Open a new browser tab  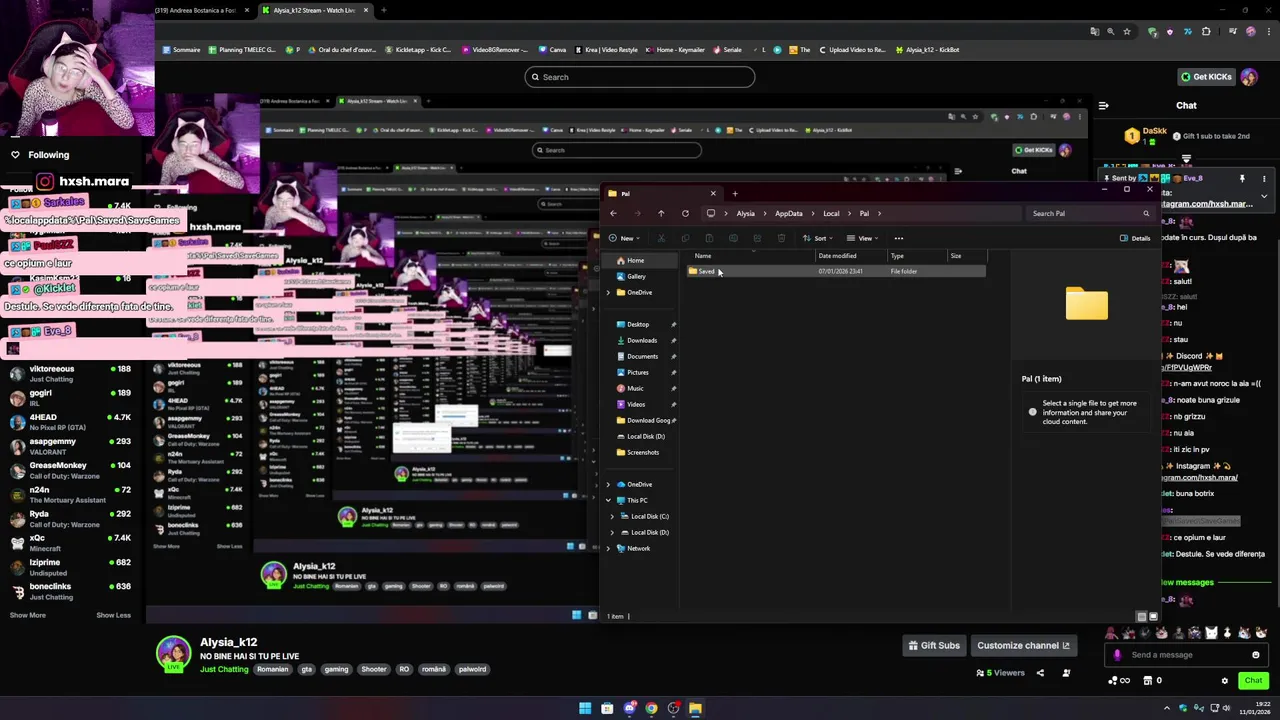click(x=384, y=10)
